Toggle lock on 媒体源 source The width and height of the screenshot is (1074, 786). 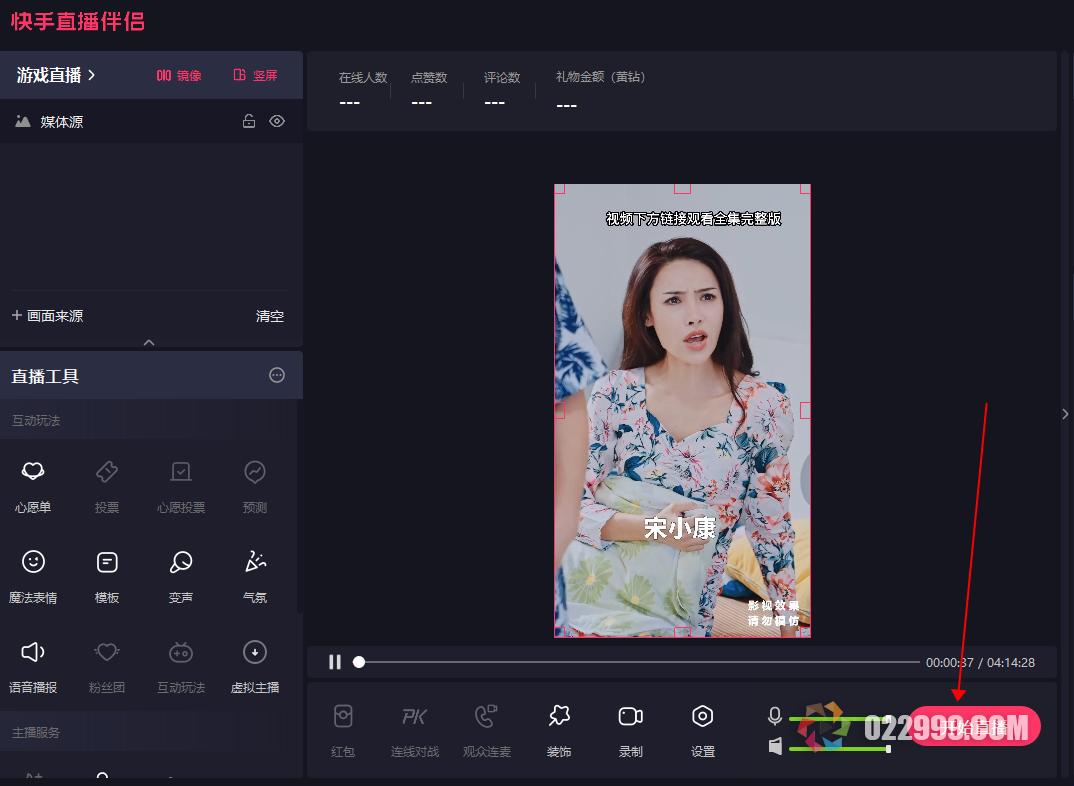tap(249, 121)
